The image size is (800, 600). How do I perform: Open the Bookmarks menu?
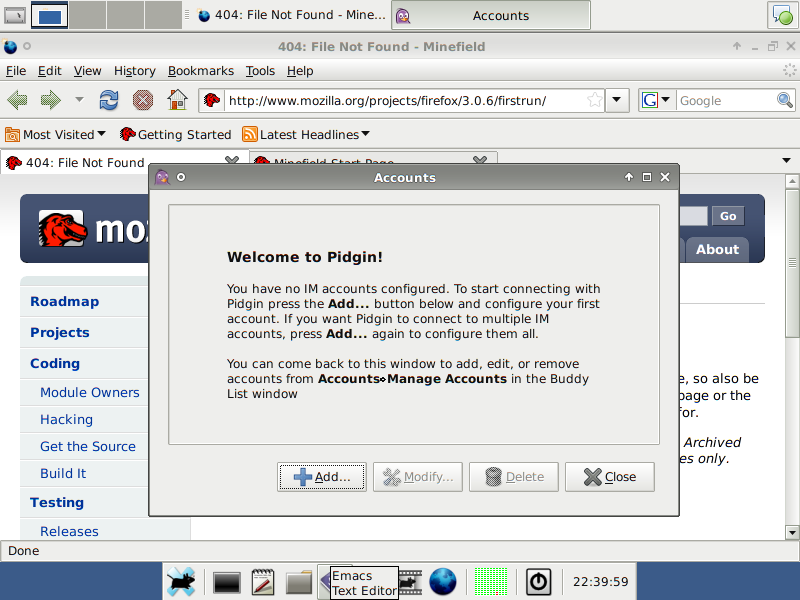click(201, 71)
